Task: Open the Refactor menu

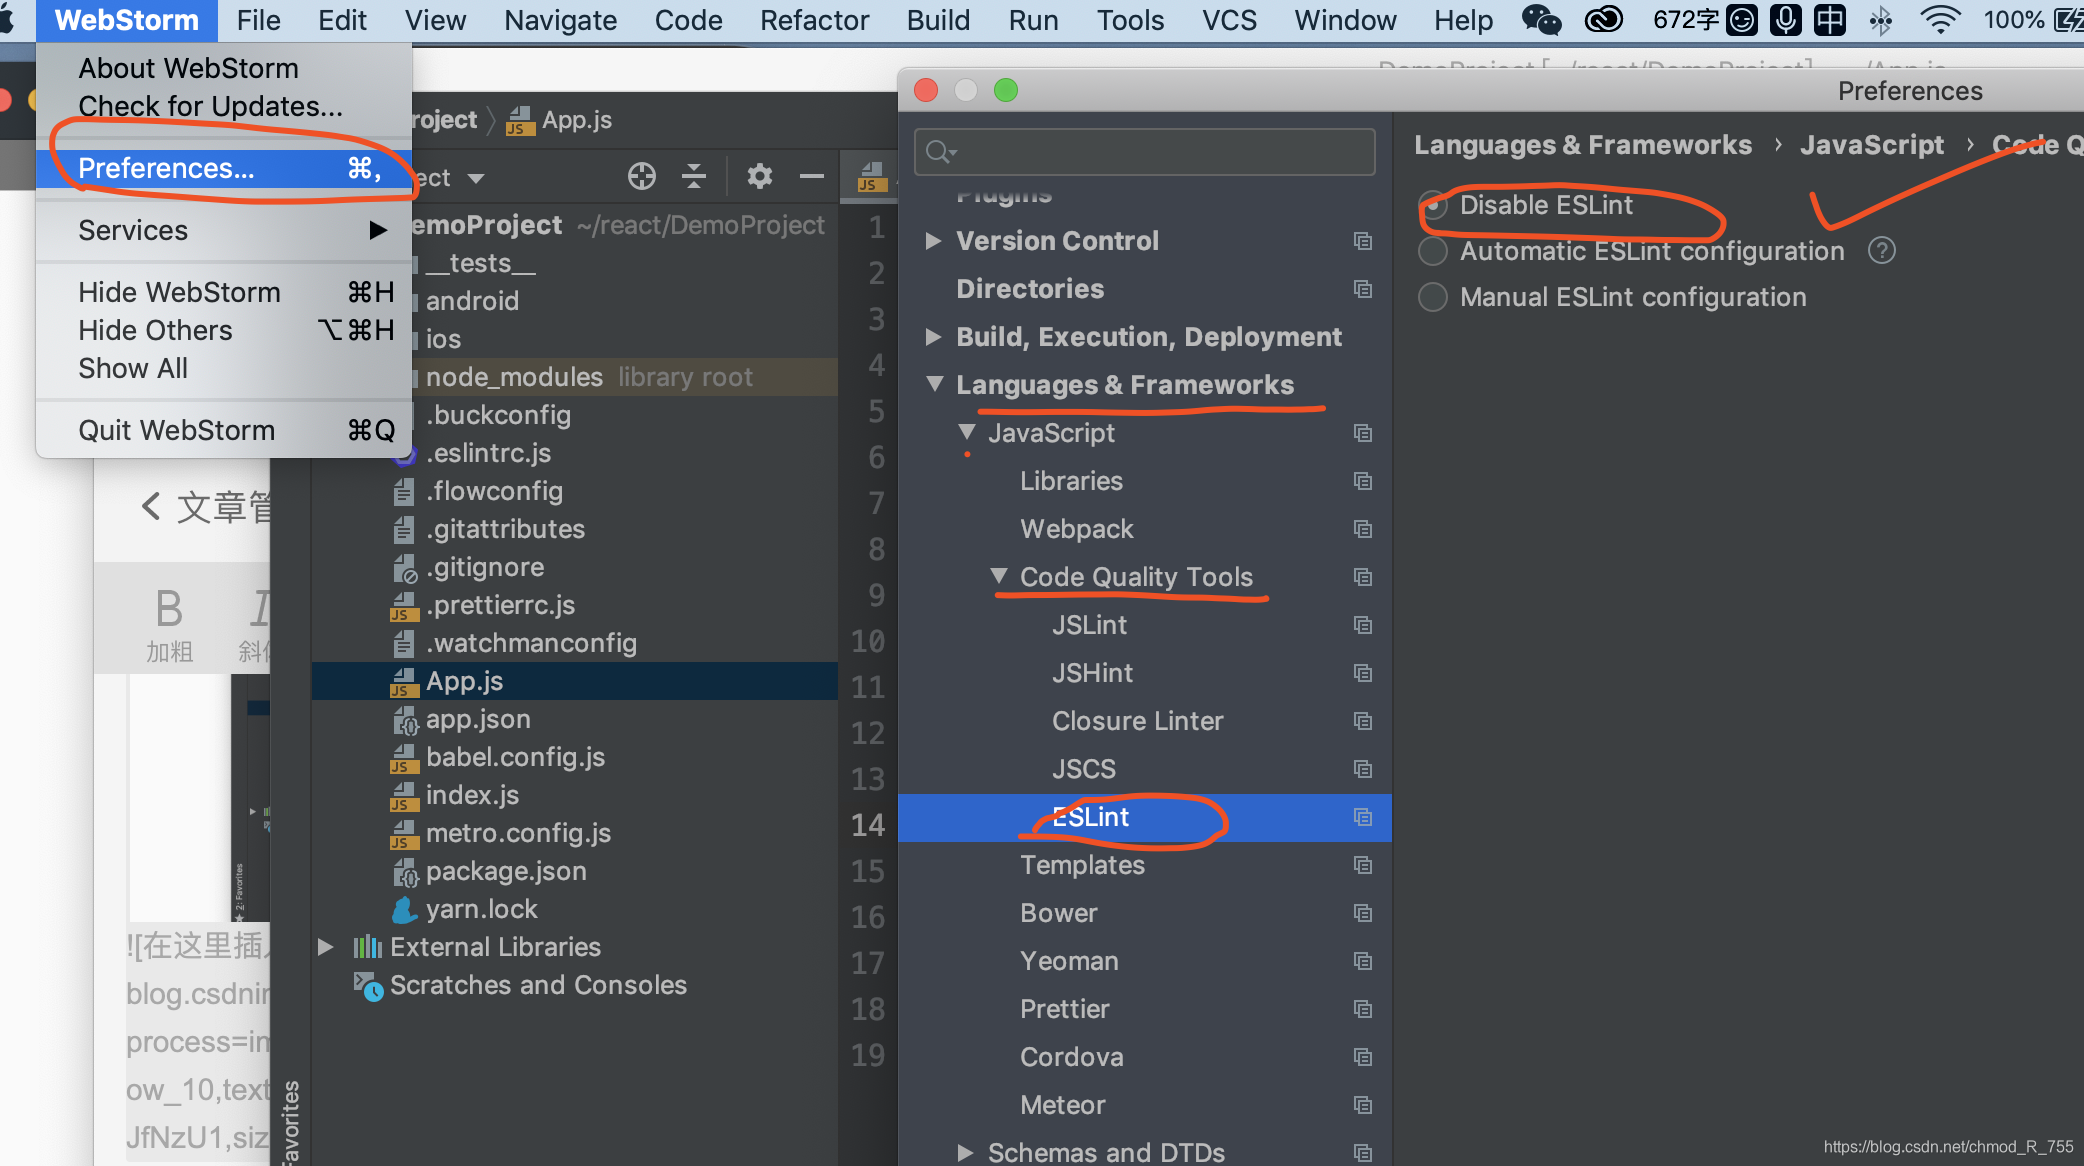Action: coord(814,20)
